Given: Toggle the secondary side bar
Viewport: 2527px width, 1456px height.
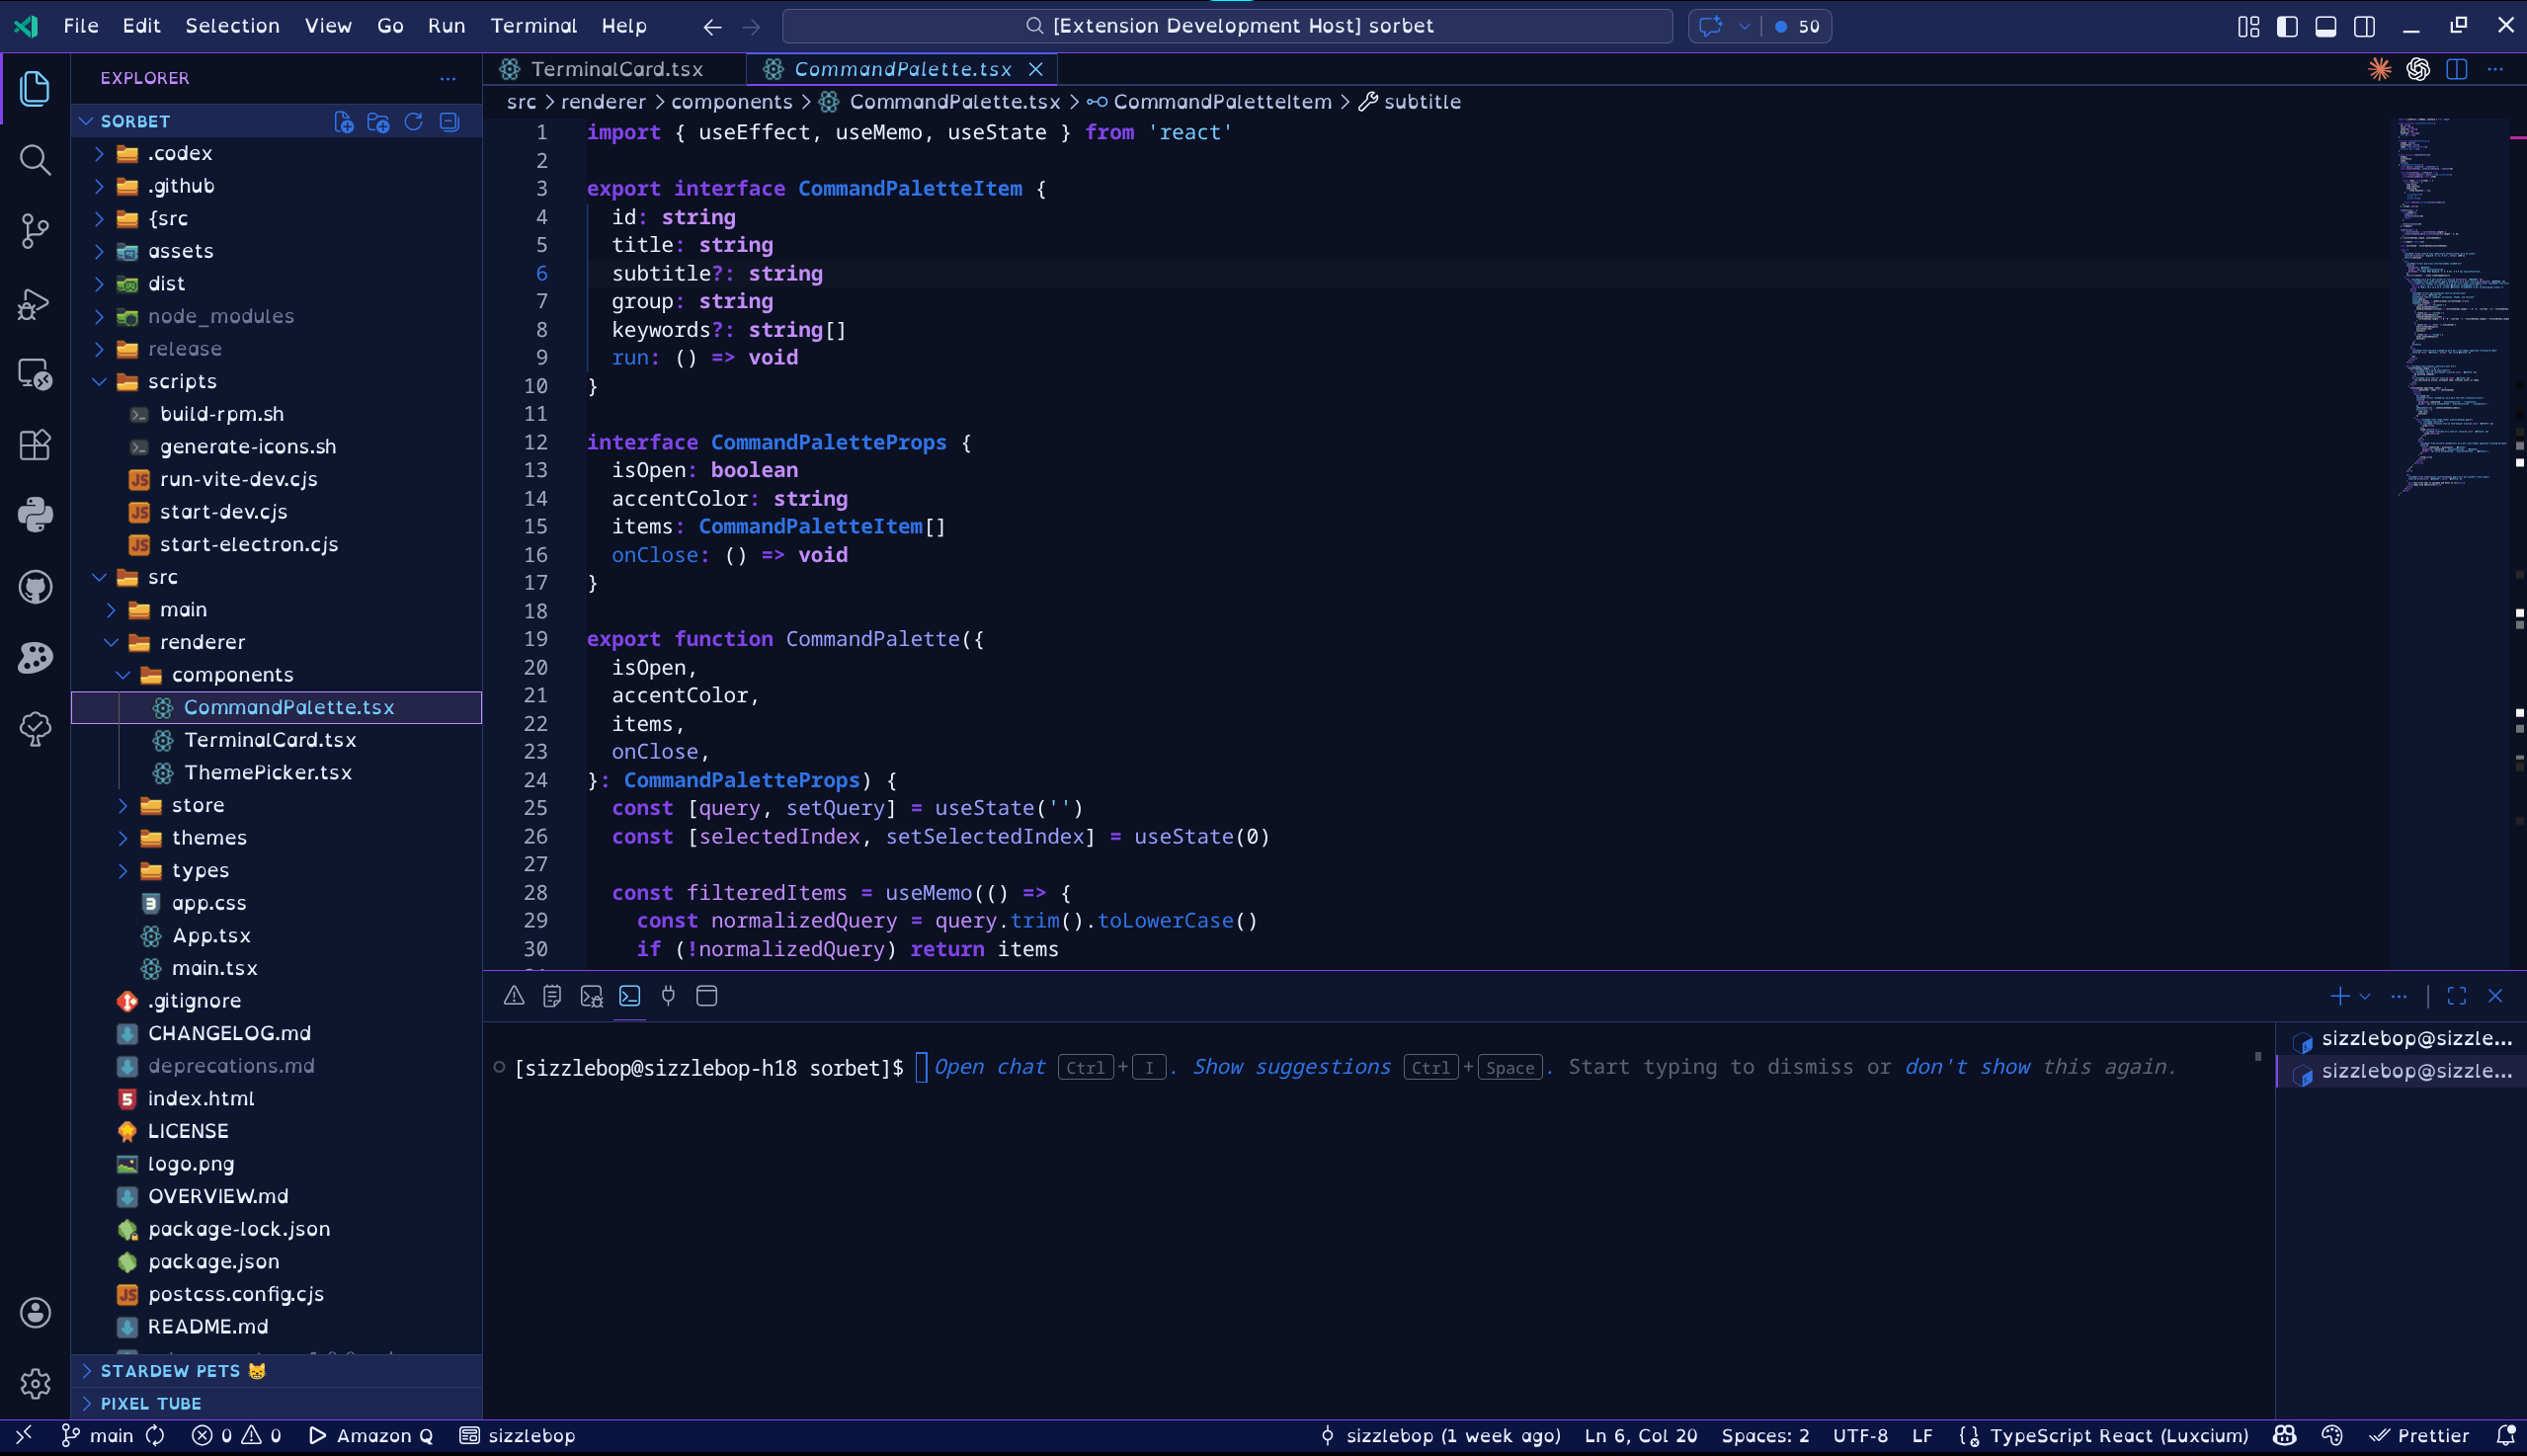Looking at the screenshot, I should 2364,26.
